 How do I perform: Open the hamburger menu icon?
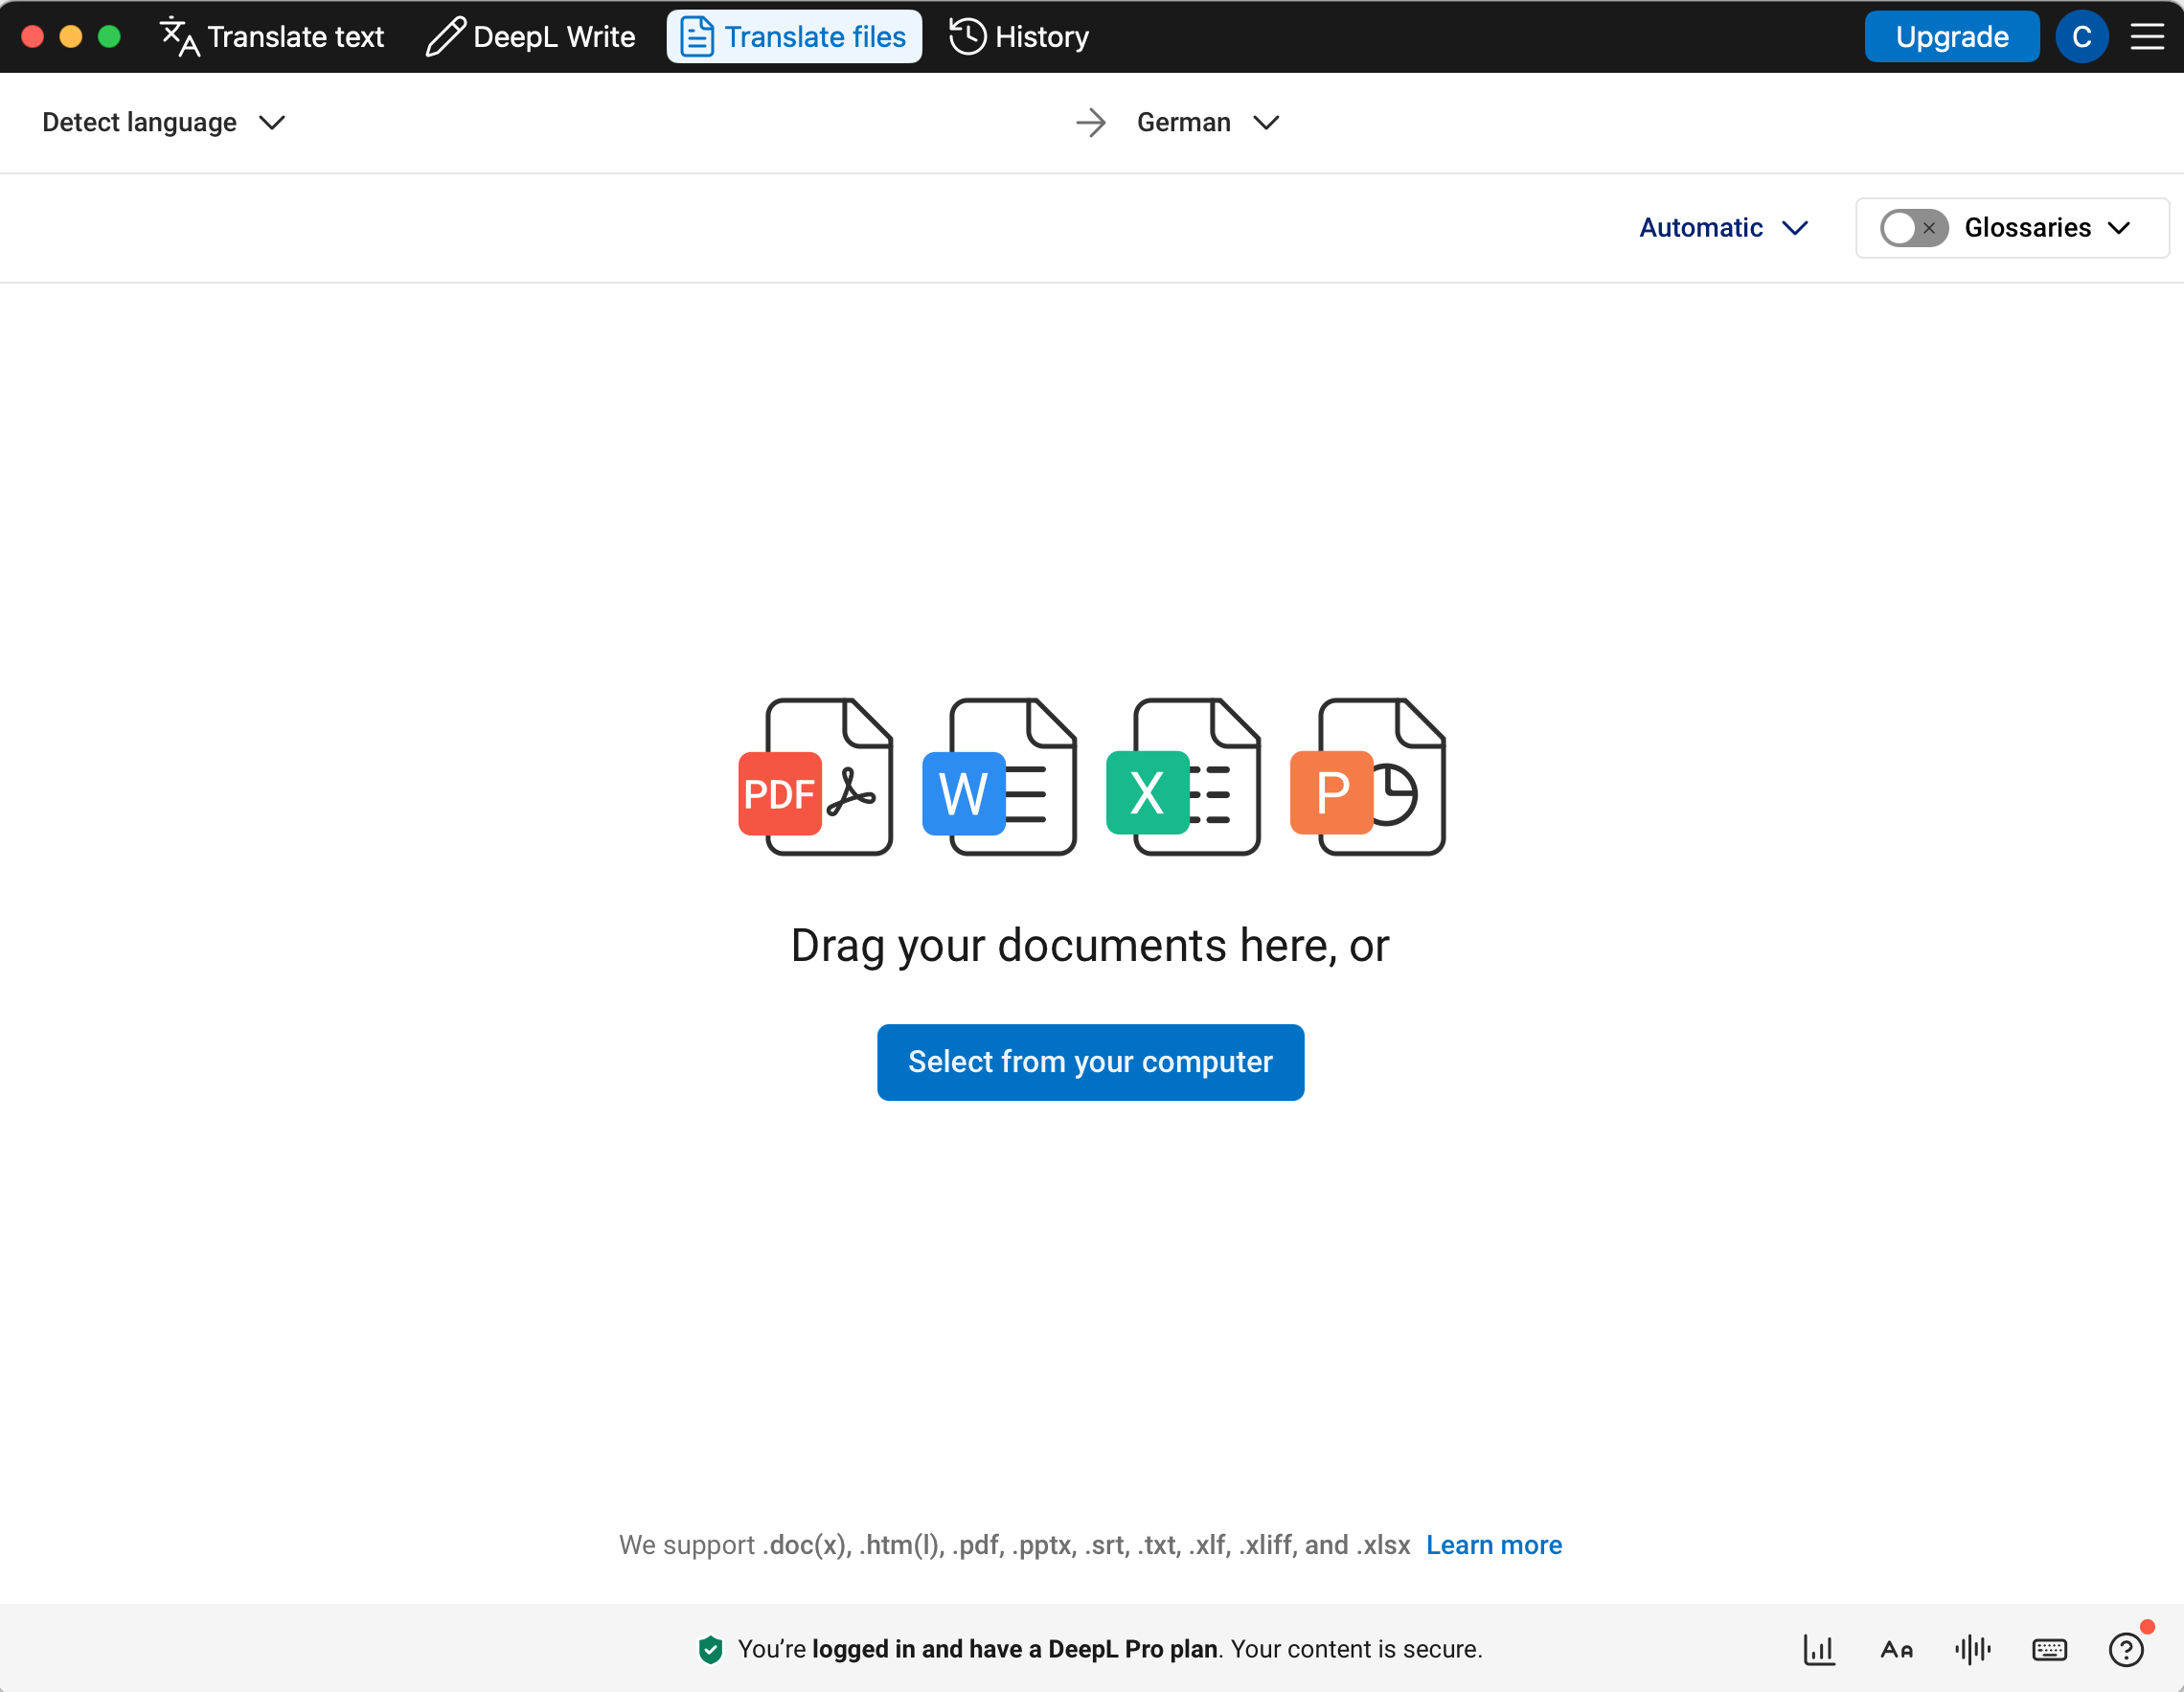(2146, 37)
